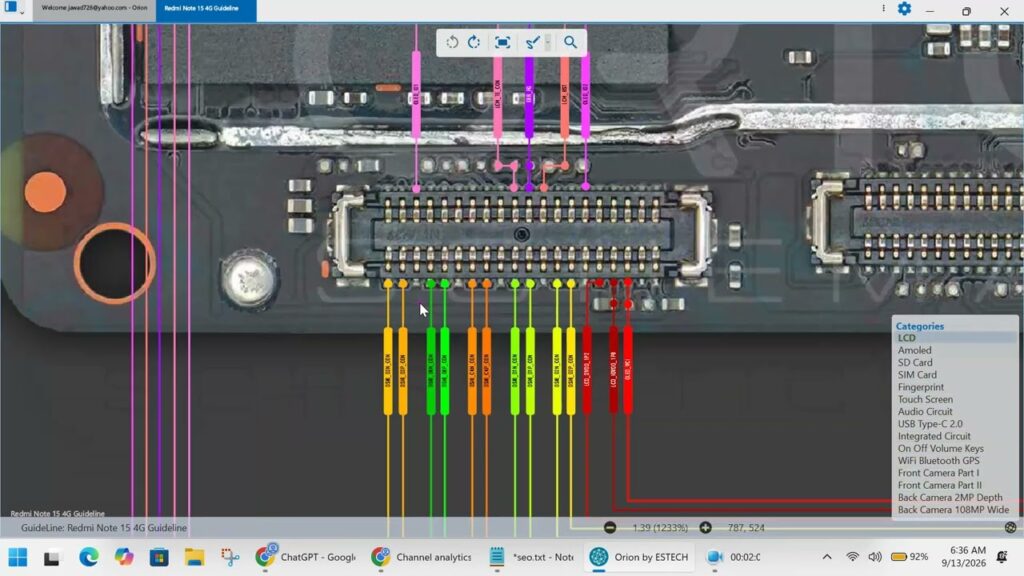Select LCD category

tap(906, 338)
